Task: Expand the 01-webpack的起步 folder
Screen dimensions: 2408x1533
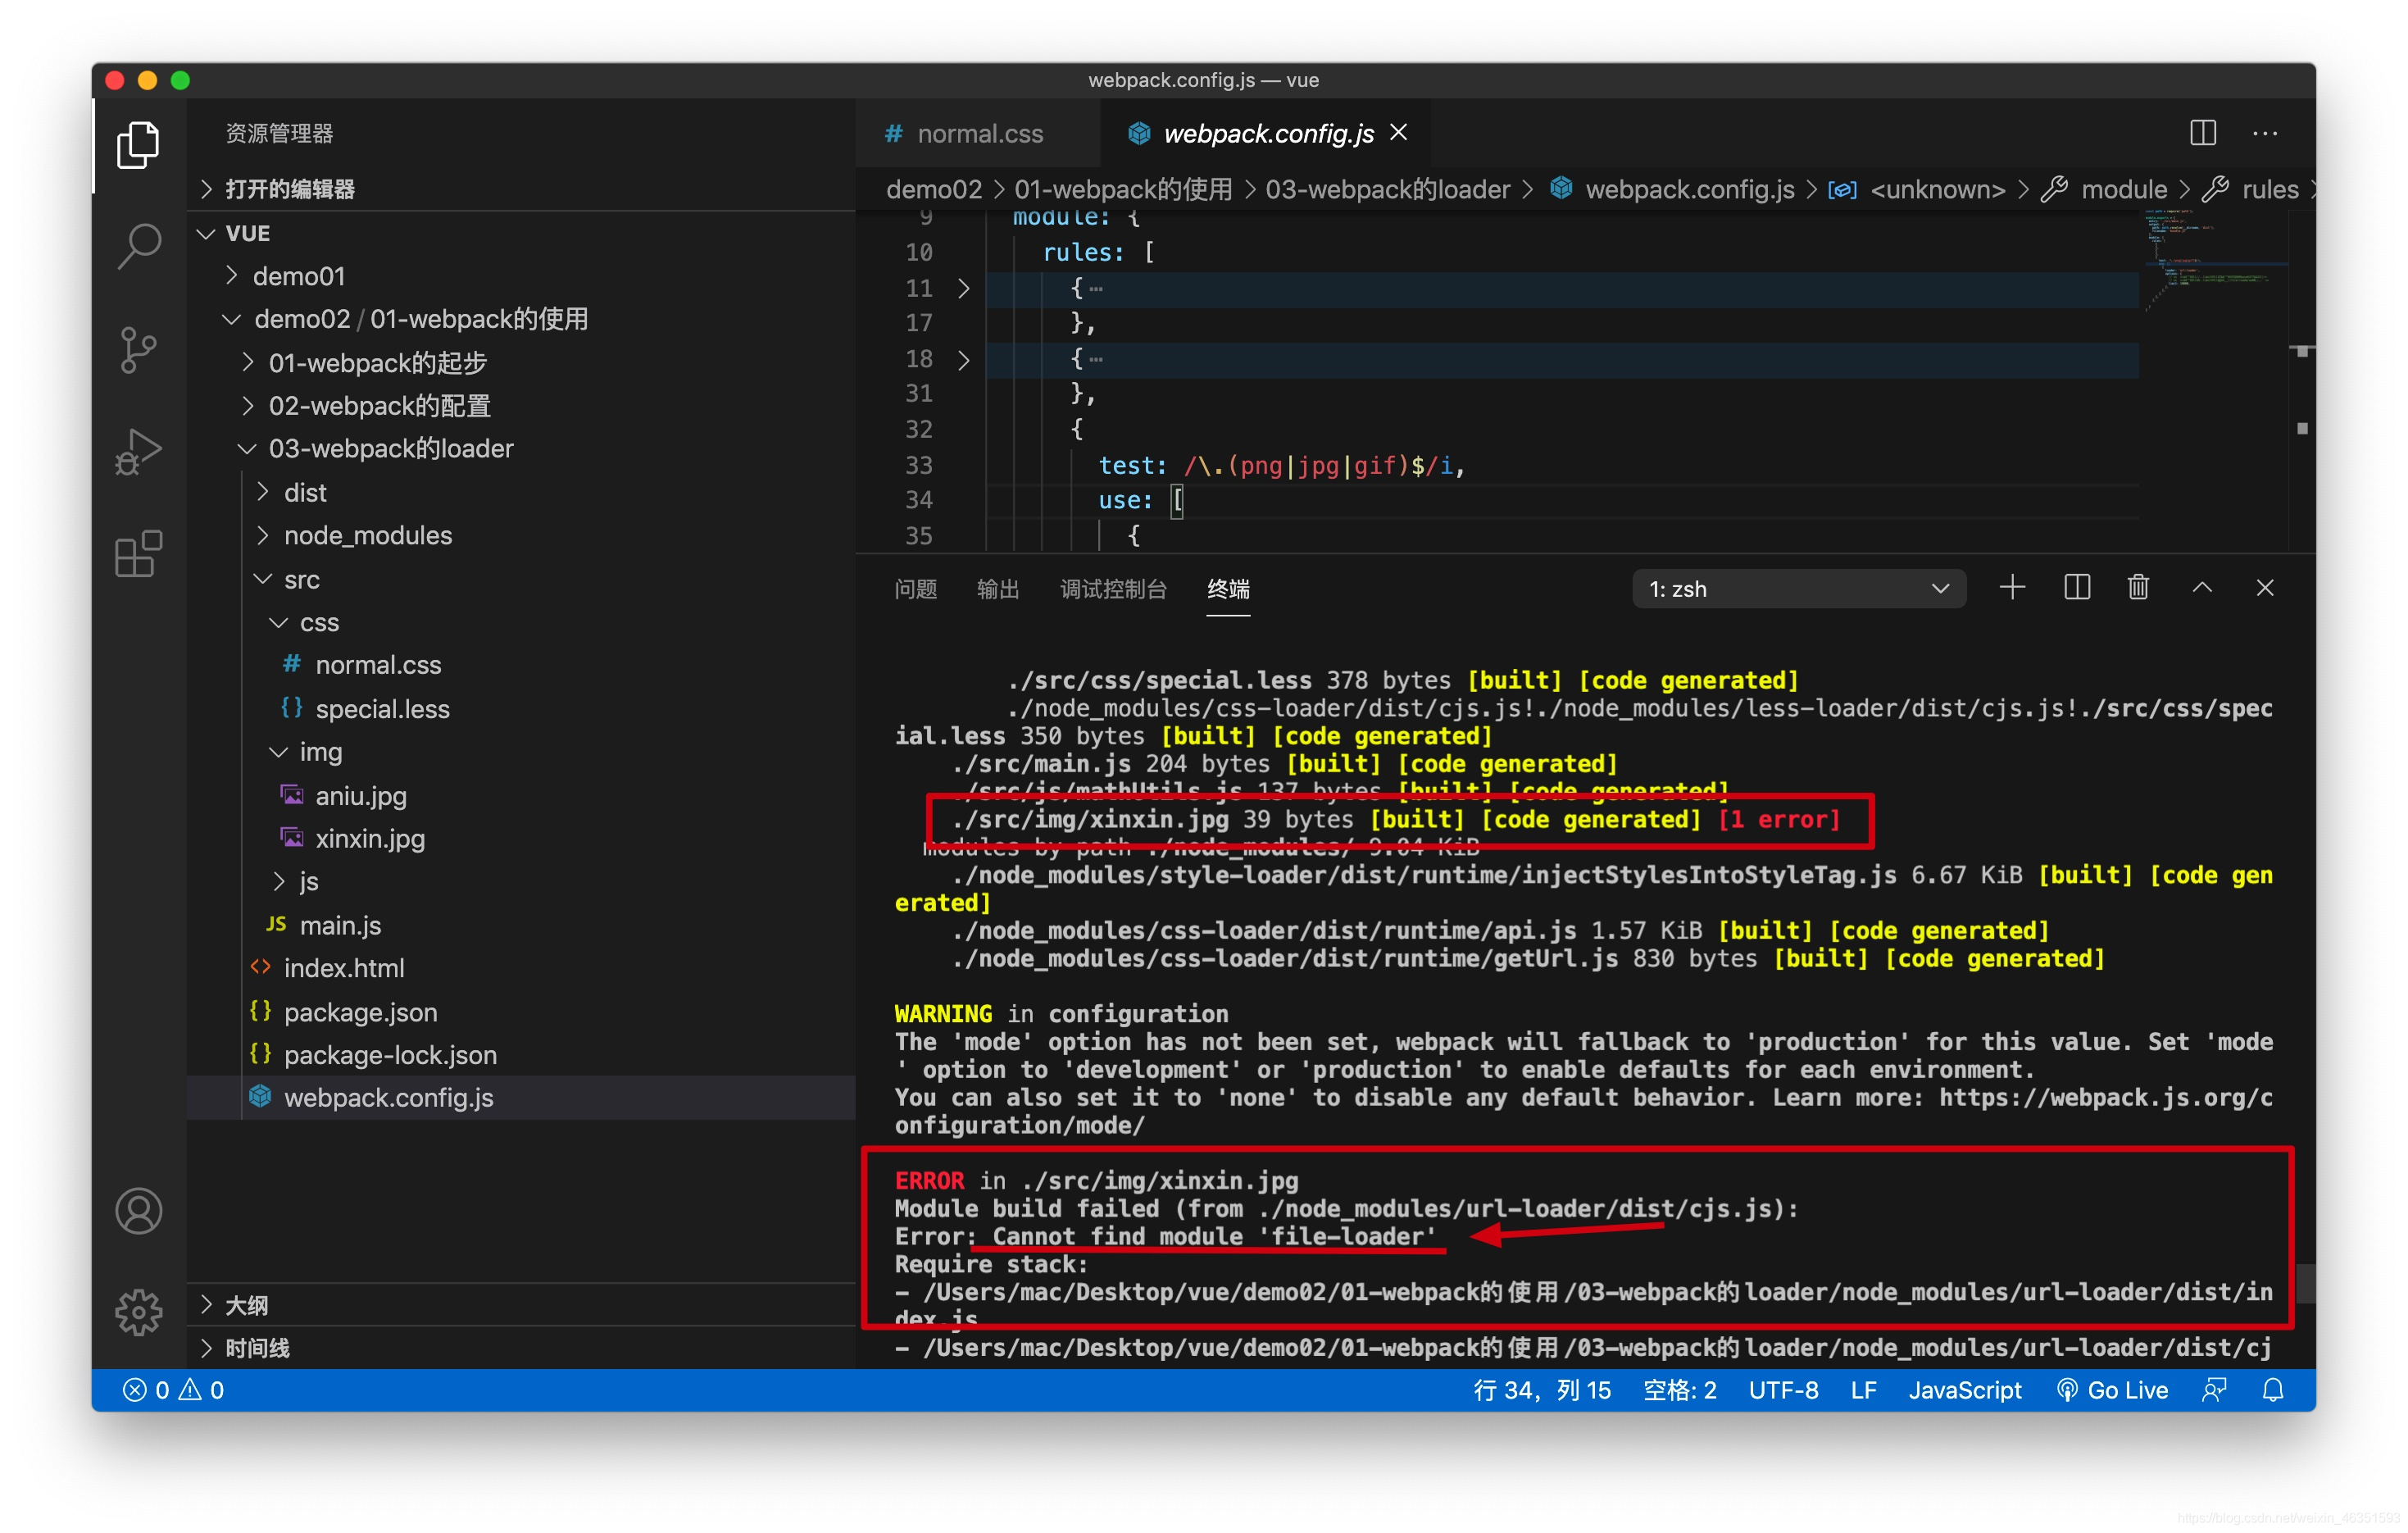Action: click(x=521, y=363)
